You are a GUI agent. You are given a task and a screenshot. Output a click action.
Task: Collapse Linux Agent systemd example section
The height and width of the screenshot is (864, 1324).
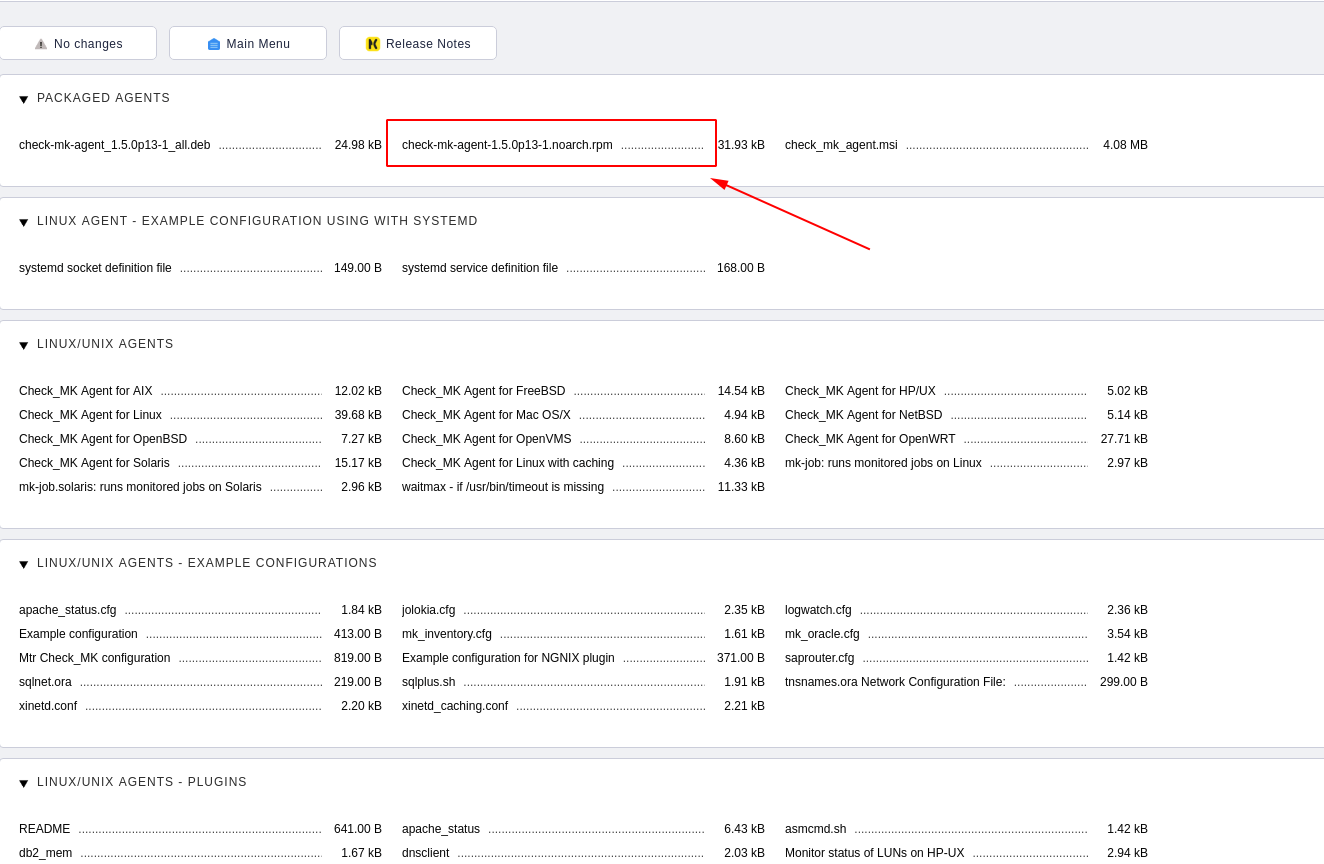click(24, 222)
